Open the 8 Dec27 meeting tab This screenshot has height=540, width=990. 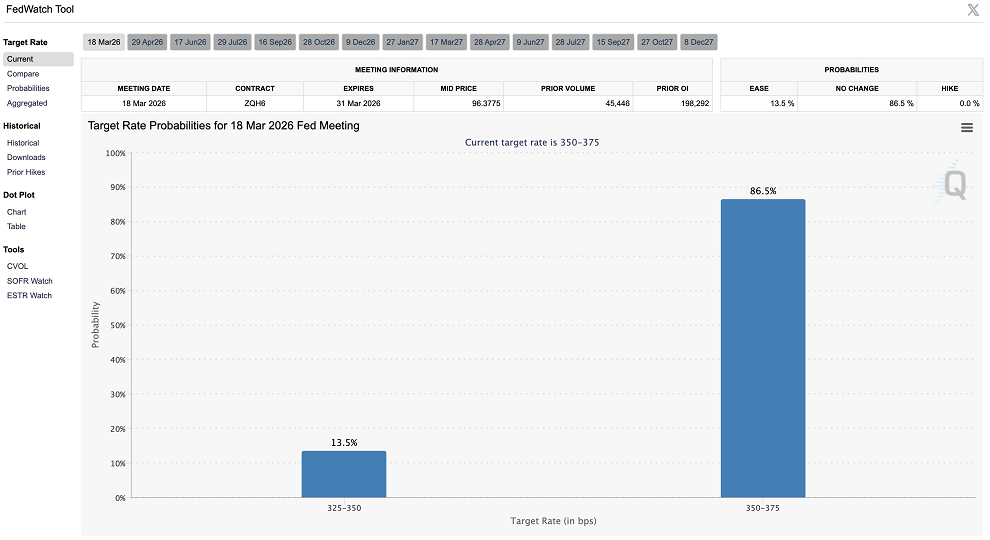698,42
